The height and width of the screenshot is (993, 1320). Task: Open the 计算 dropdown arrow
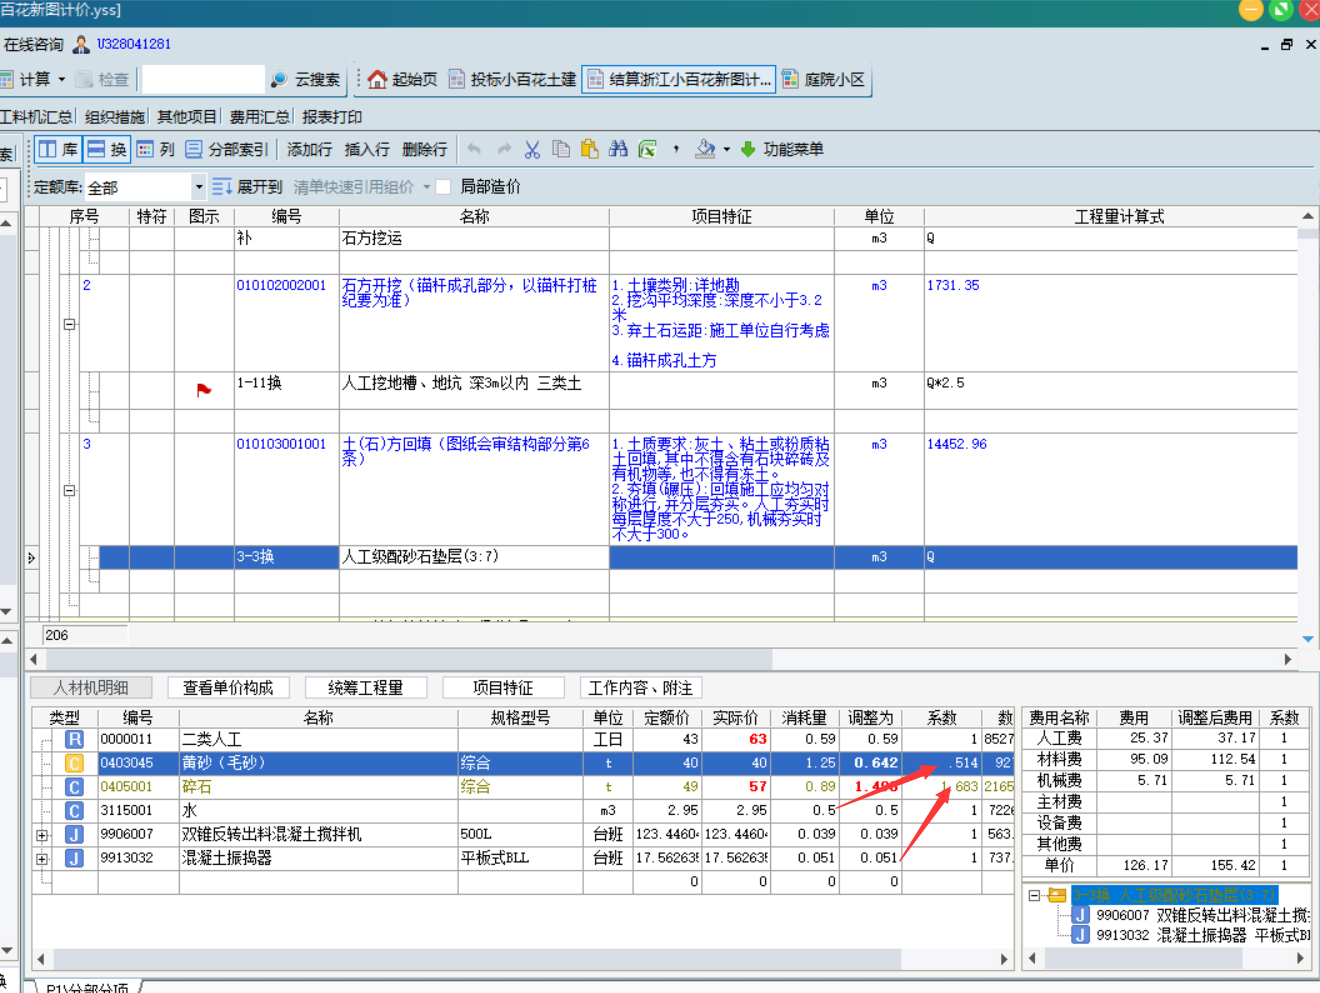[62, 79]
